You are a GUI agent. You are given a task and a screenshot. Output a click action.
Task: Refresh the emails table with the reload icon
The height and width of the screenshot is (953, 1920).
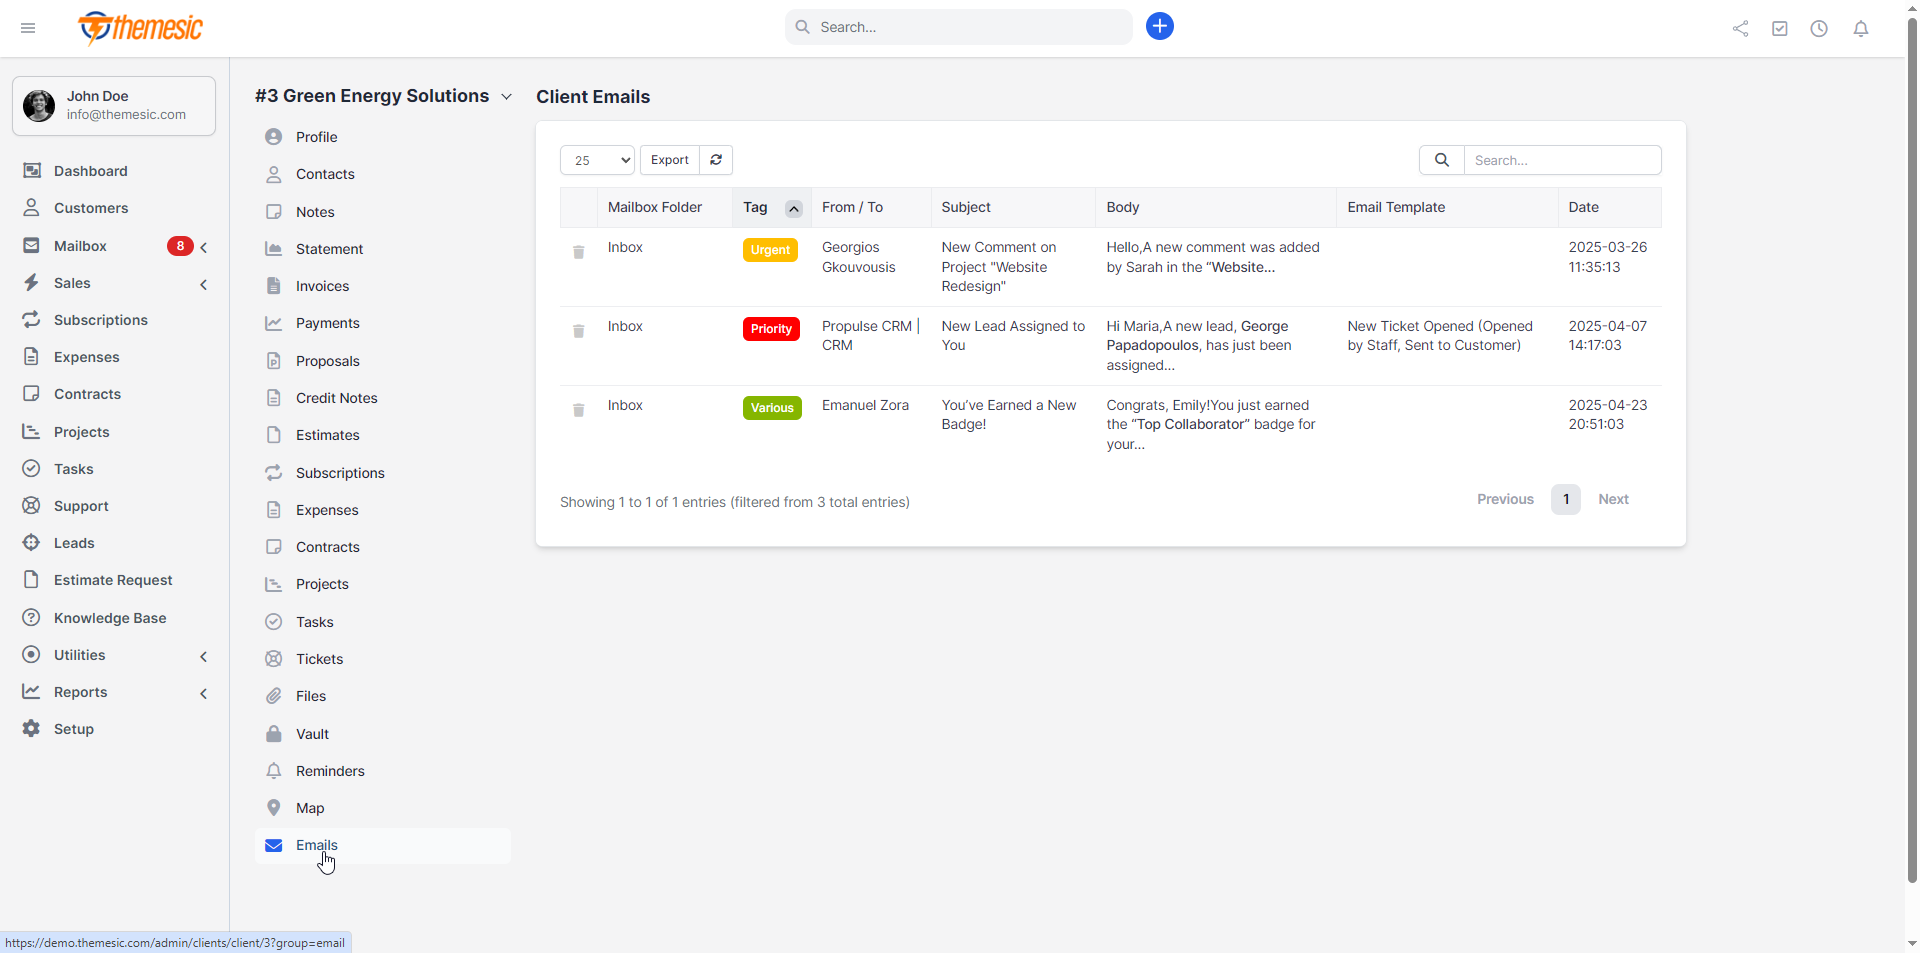click(x=715, y=160)
